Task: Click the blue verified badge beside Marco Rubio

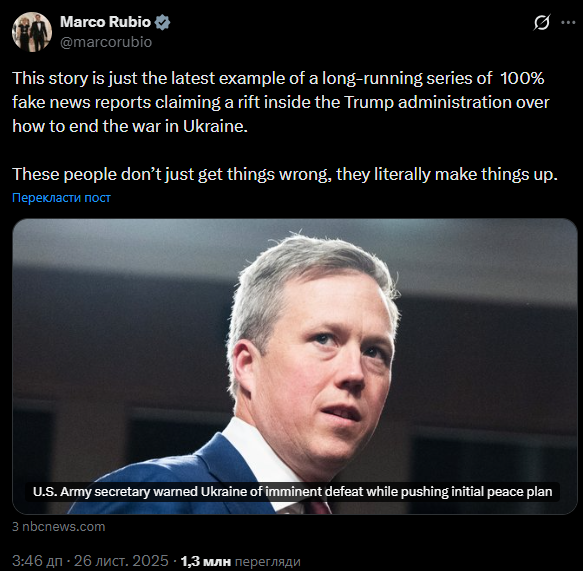Action: click(x=162, y=22)
